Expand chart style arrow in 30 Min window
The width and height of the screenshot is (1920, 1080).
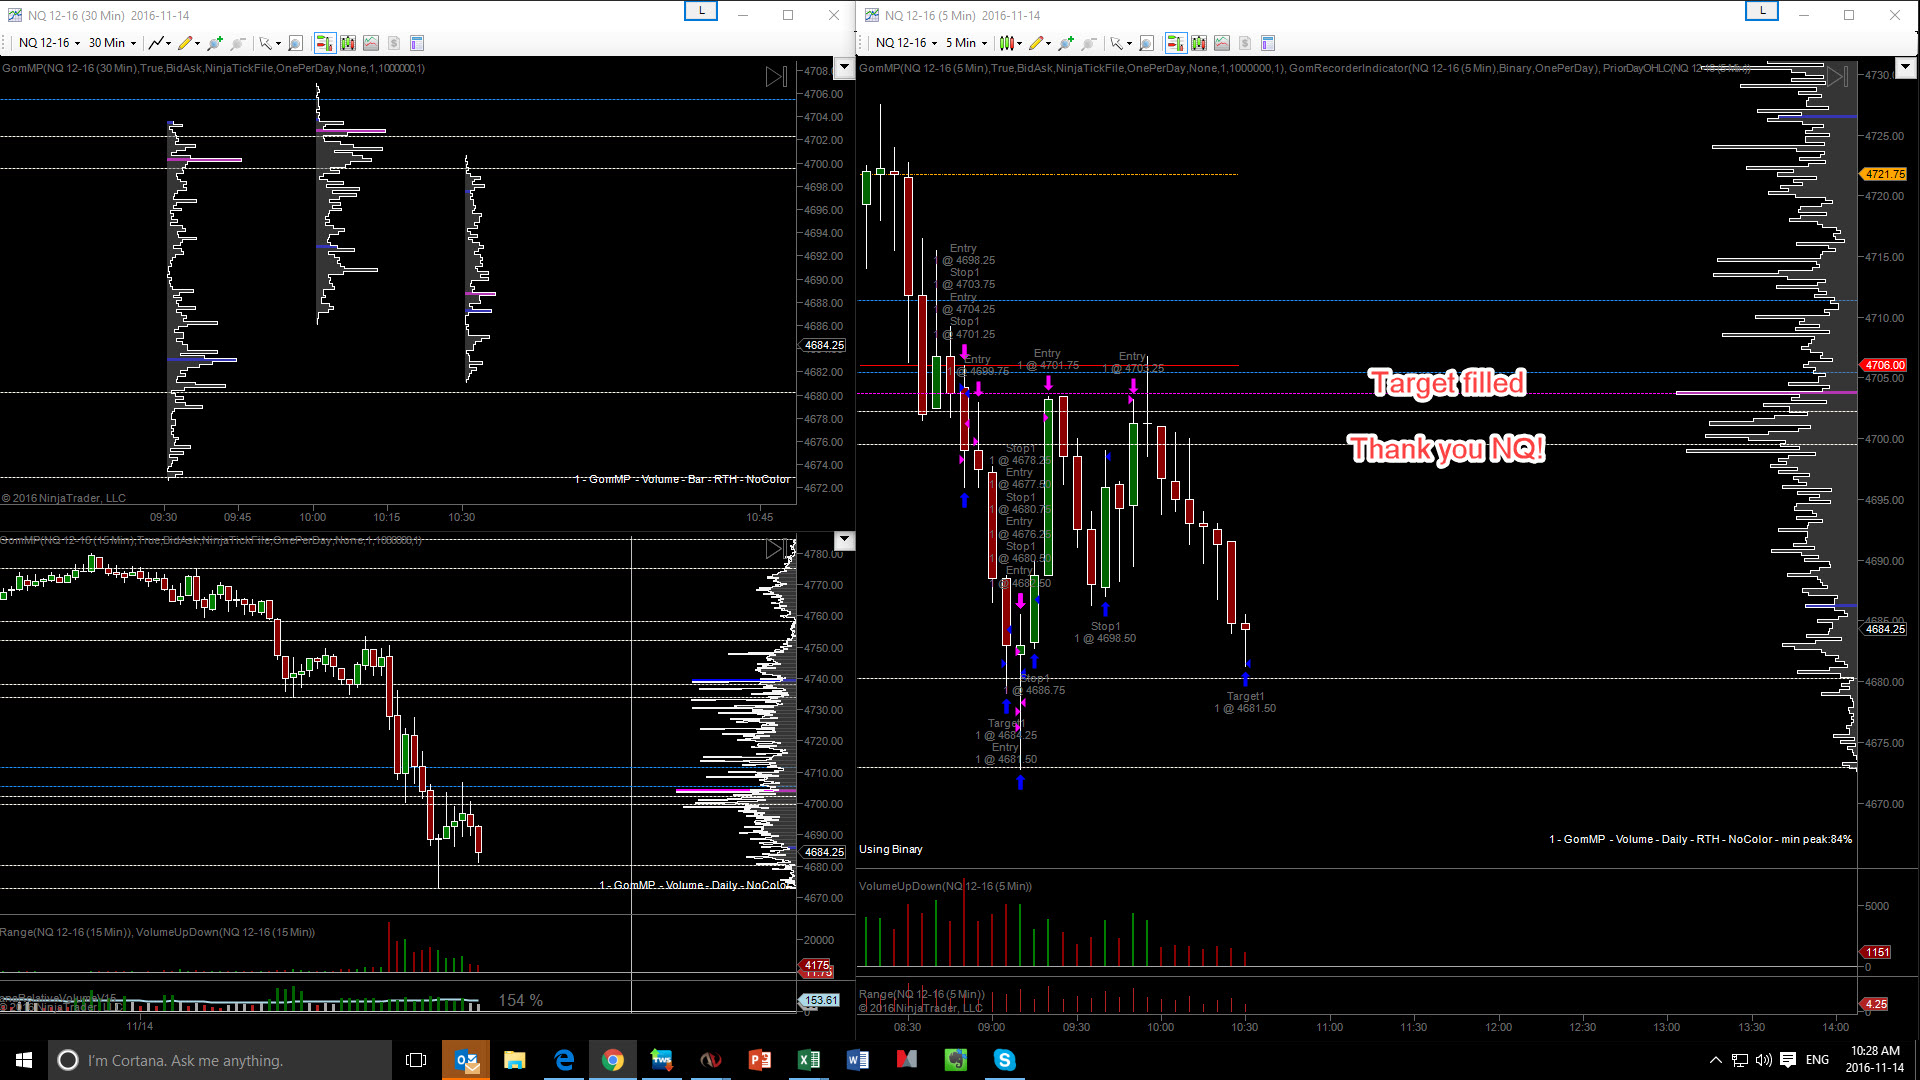point(168,43)
